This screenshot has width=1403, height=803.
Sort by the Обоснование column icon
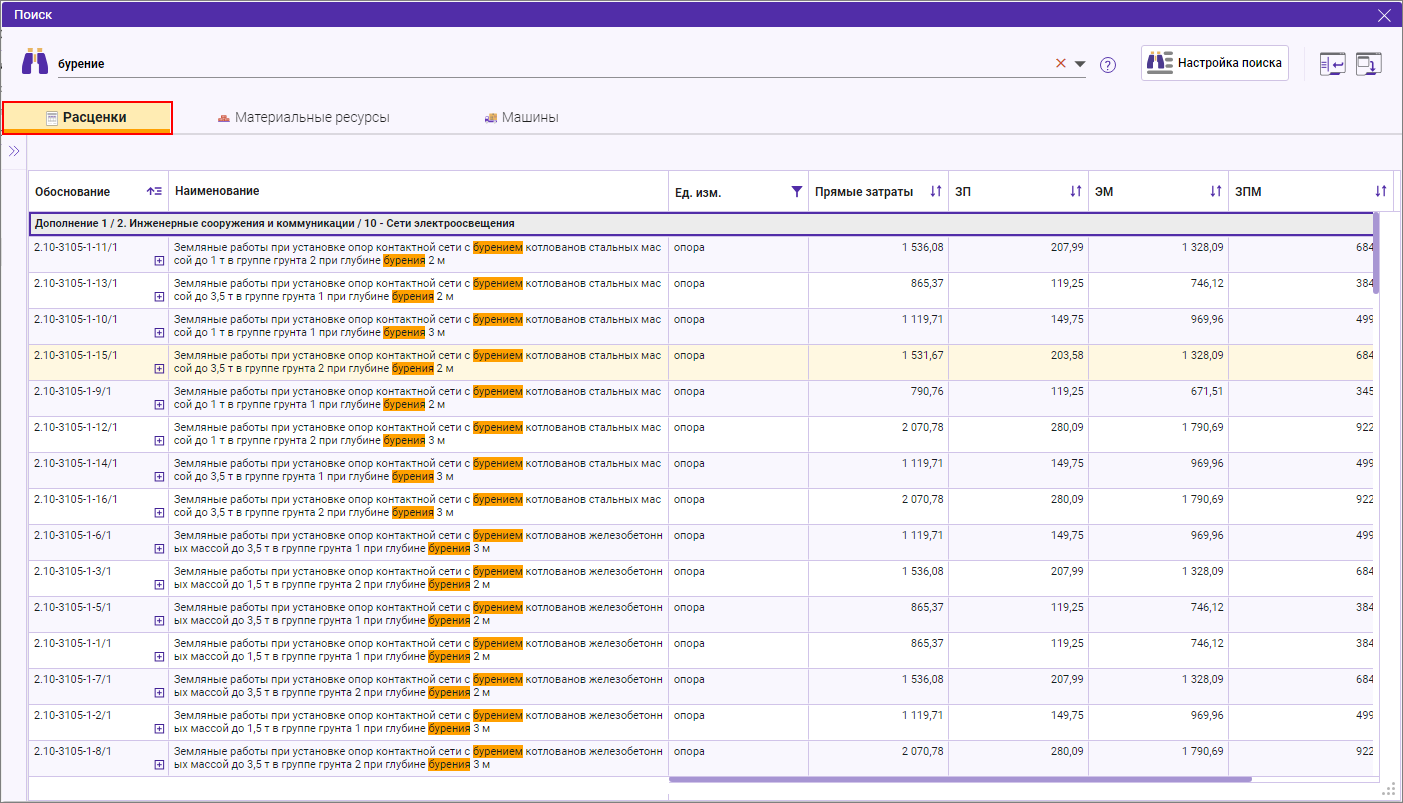tap(154, 191)
